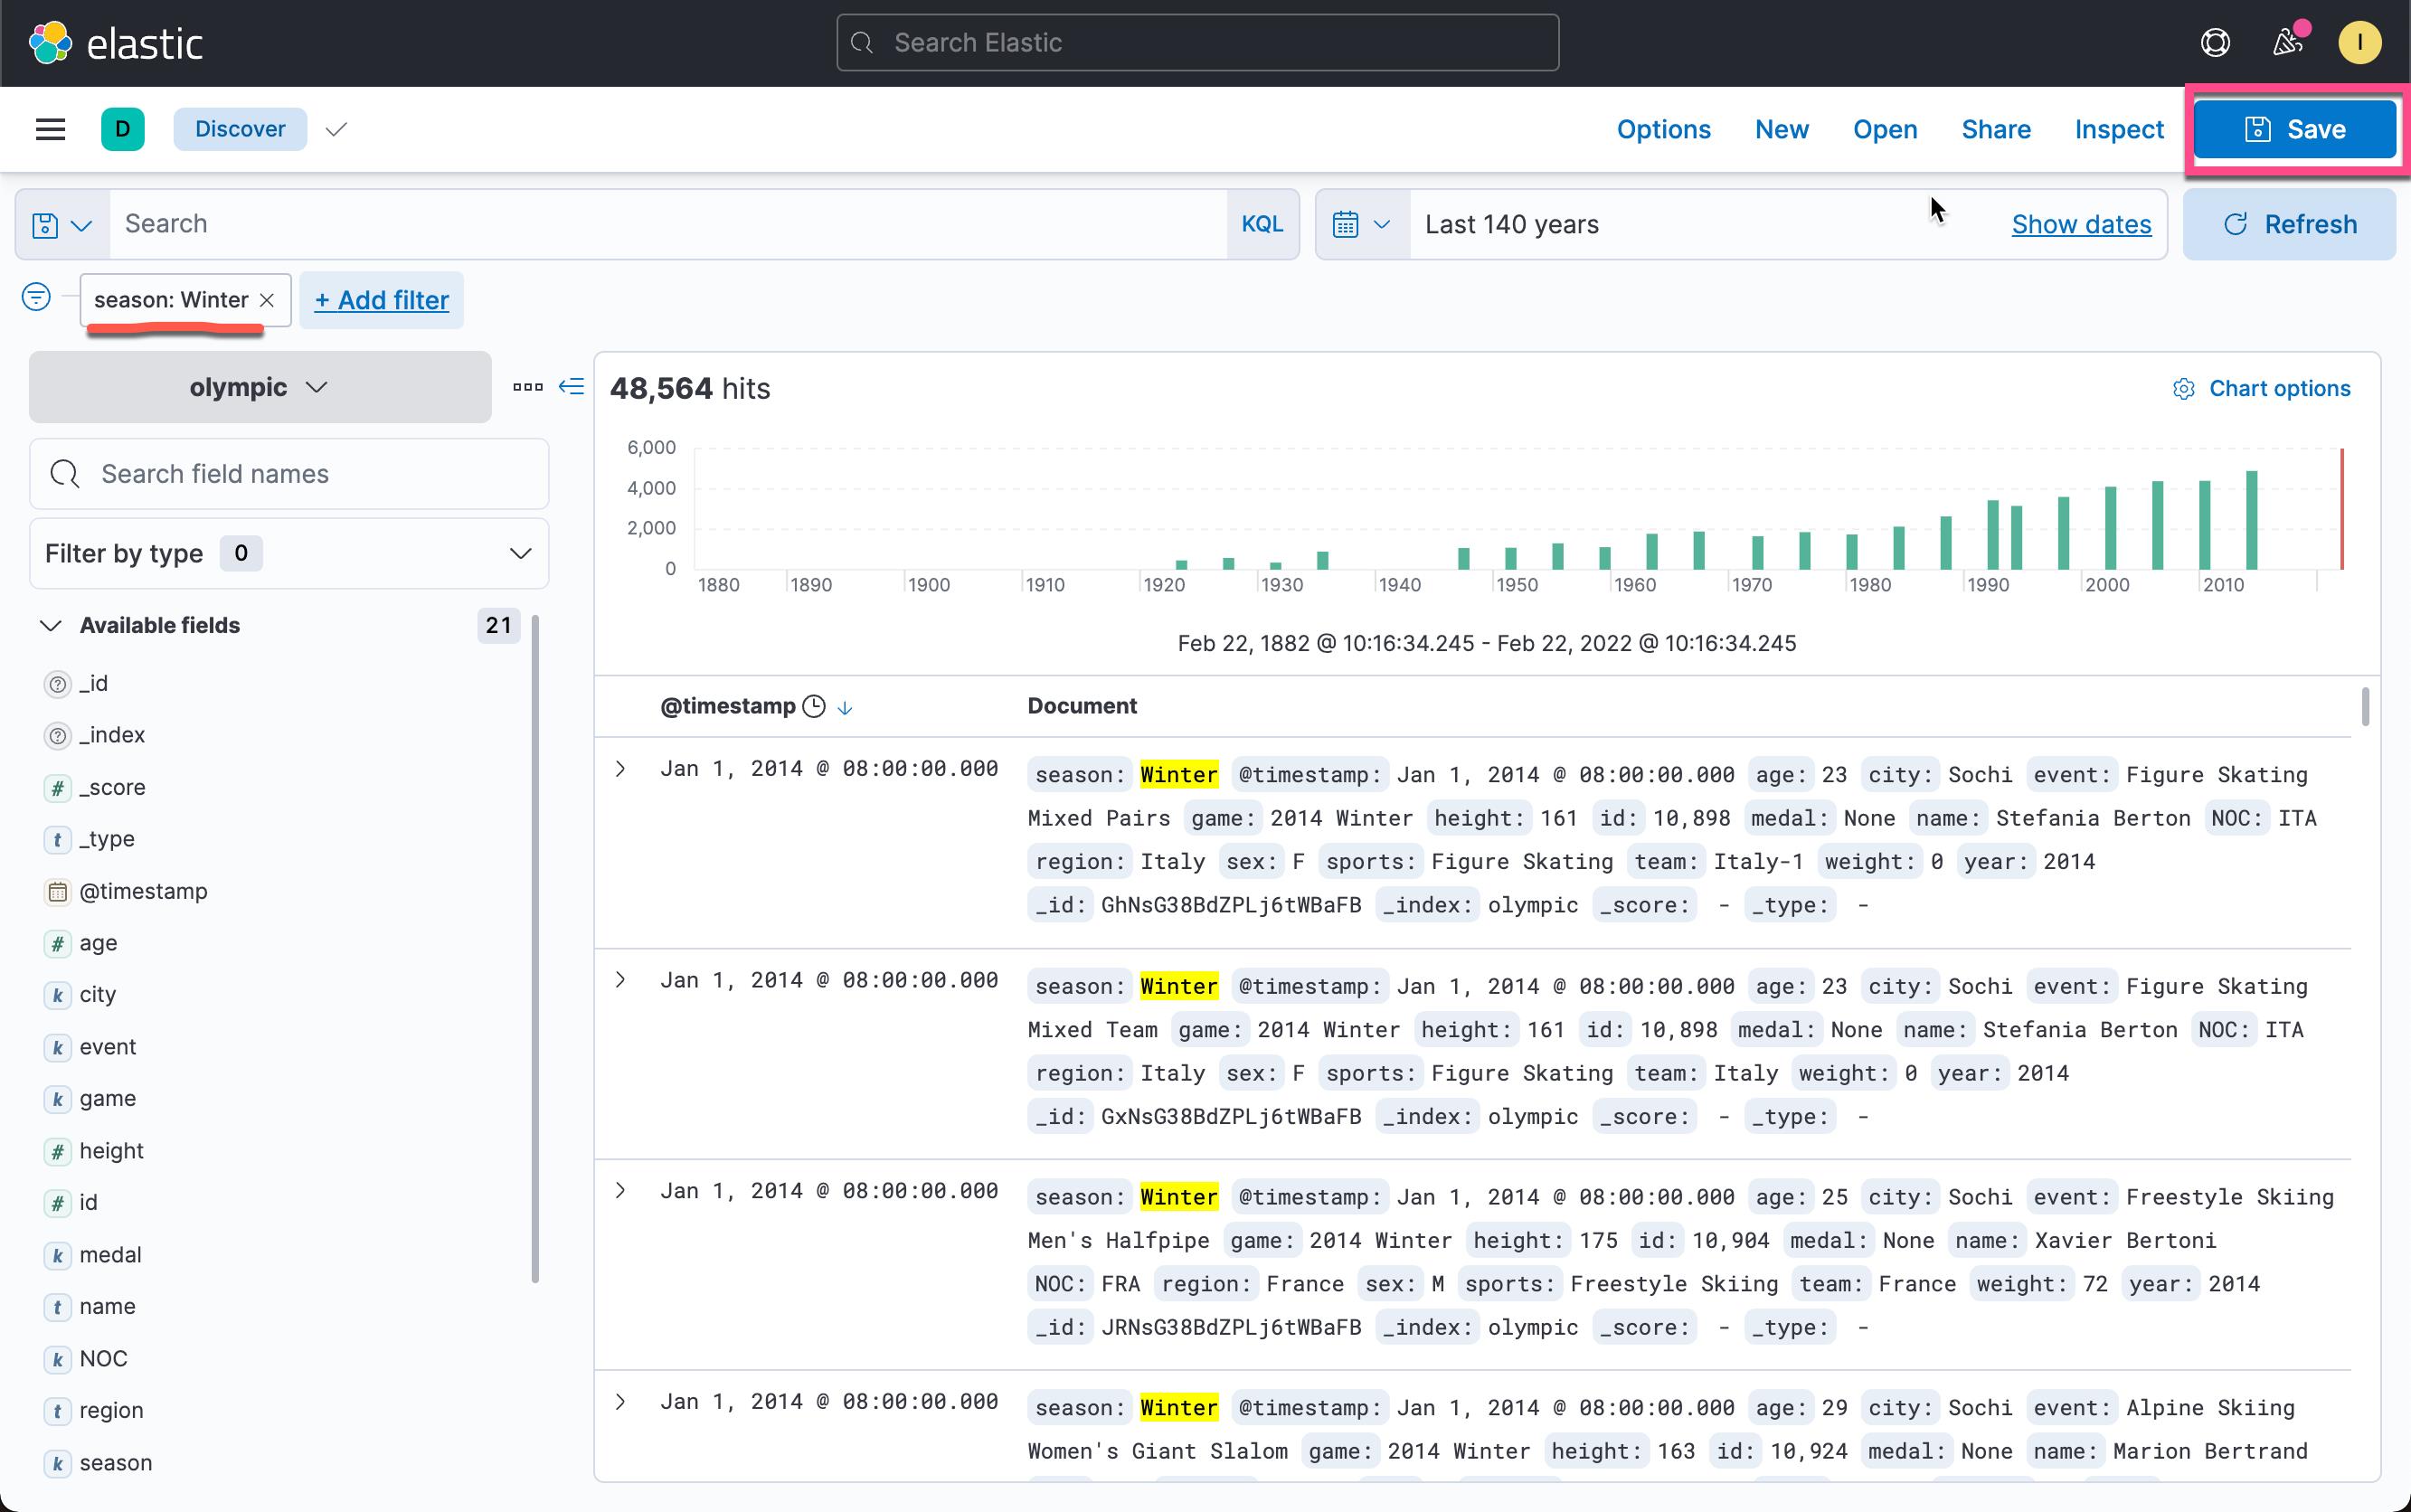
Task: Click the Discover breadcrumb
Action: 240,129
